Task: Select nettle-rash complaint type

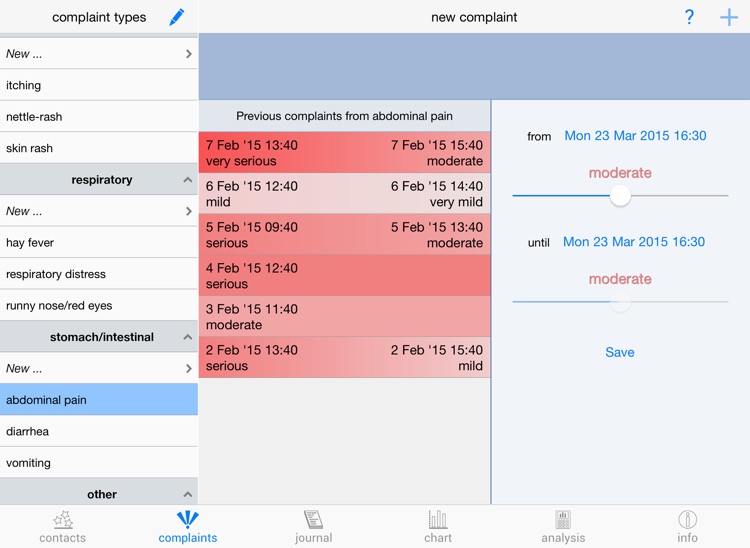Action: coord(99,117)
